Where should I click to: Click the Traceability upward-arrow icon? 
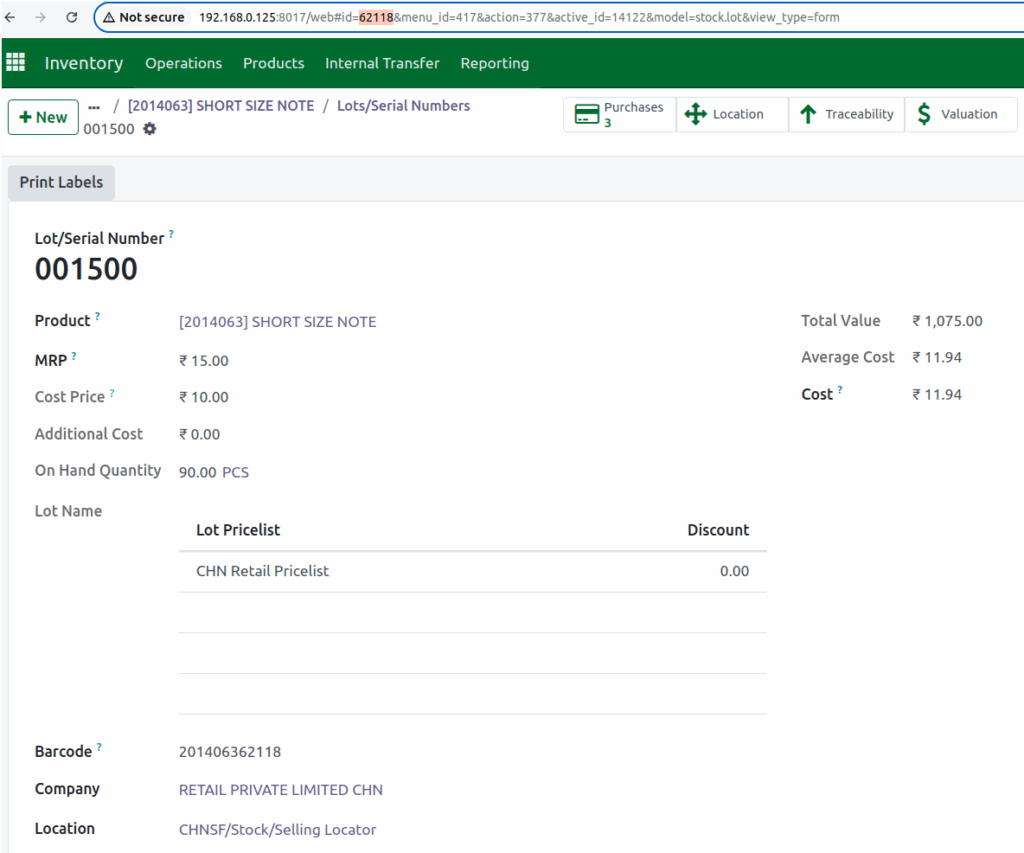[807, 114]
